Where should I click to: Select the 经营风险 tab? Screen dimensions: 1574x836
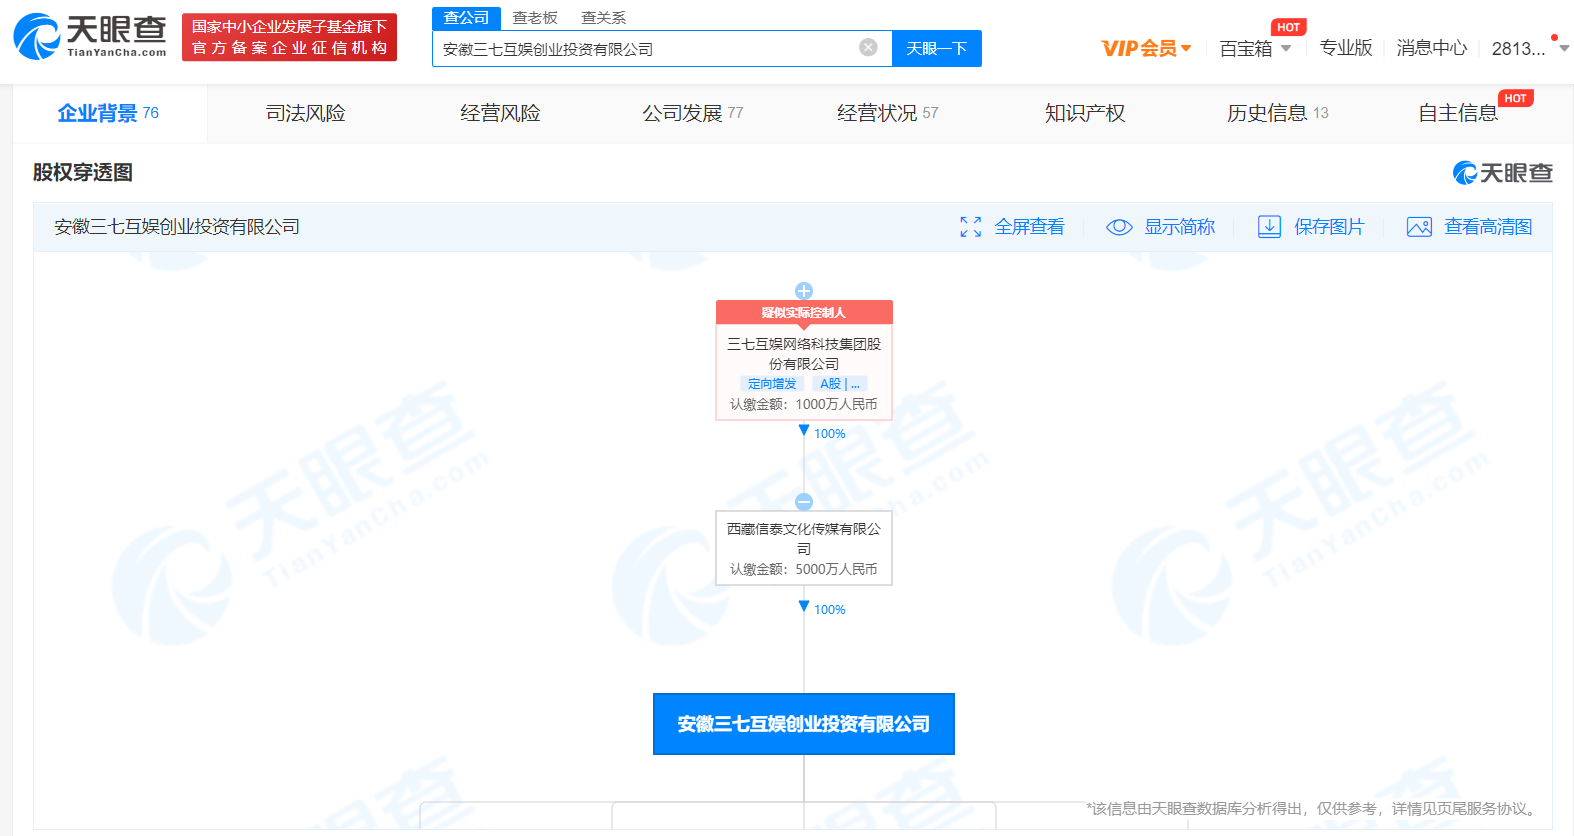(x=500, y=113)
